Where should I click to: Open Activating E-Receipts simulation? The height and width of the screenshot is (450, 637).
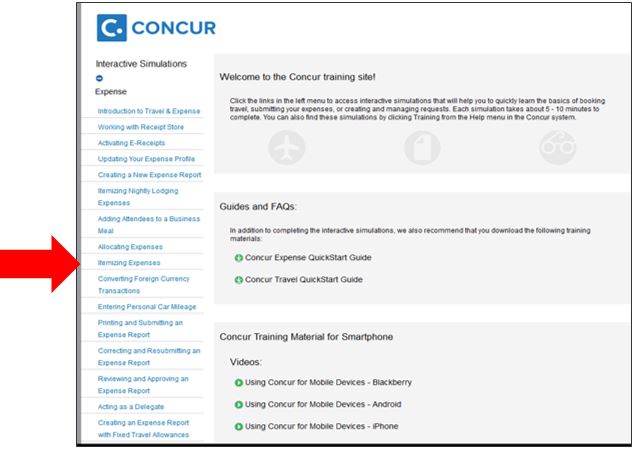pyautogui.click(x=131, y=143)
